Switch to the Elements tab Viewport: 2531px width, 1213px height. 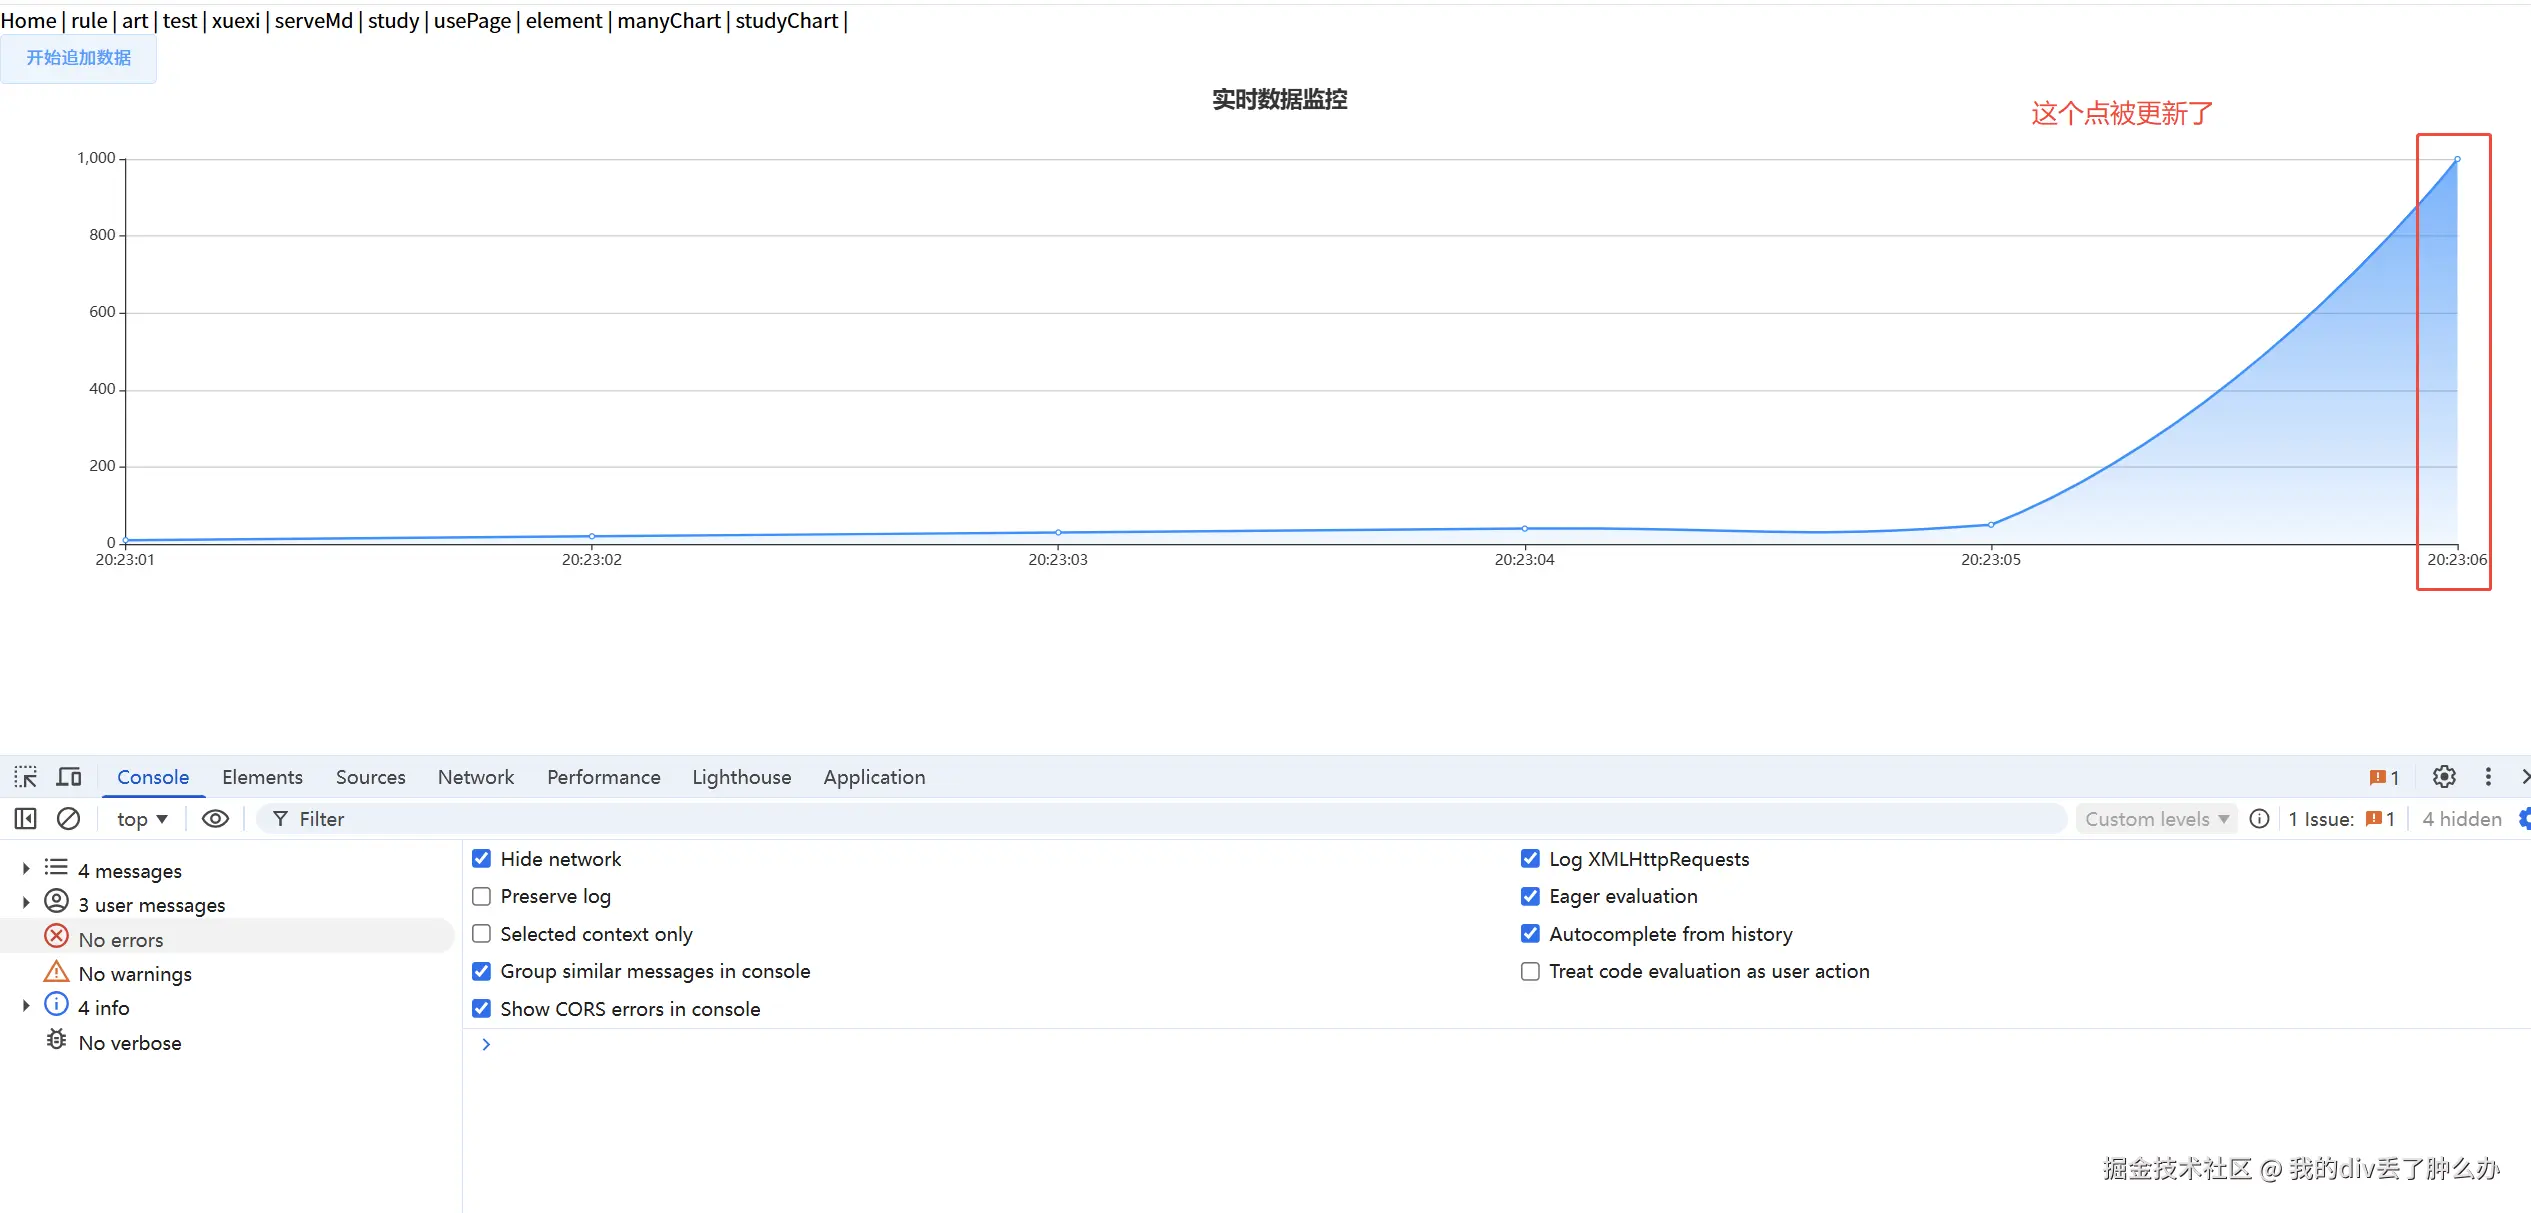pyautogui.click(x=262, y=777)
